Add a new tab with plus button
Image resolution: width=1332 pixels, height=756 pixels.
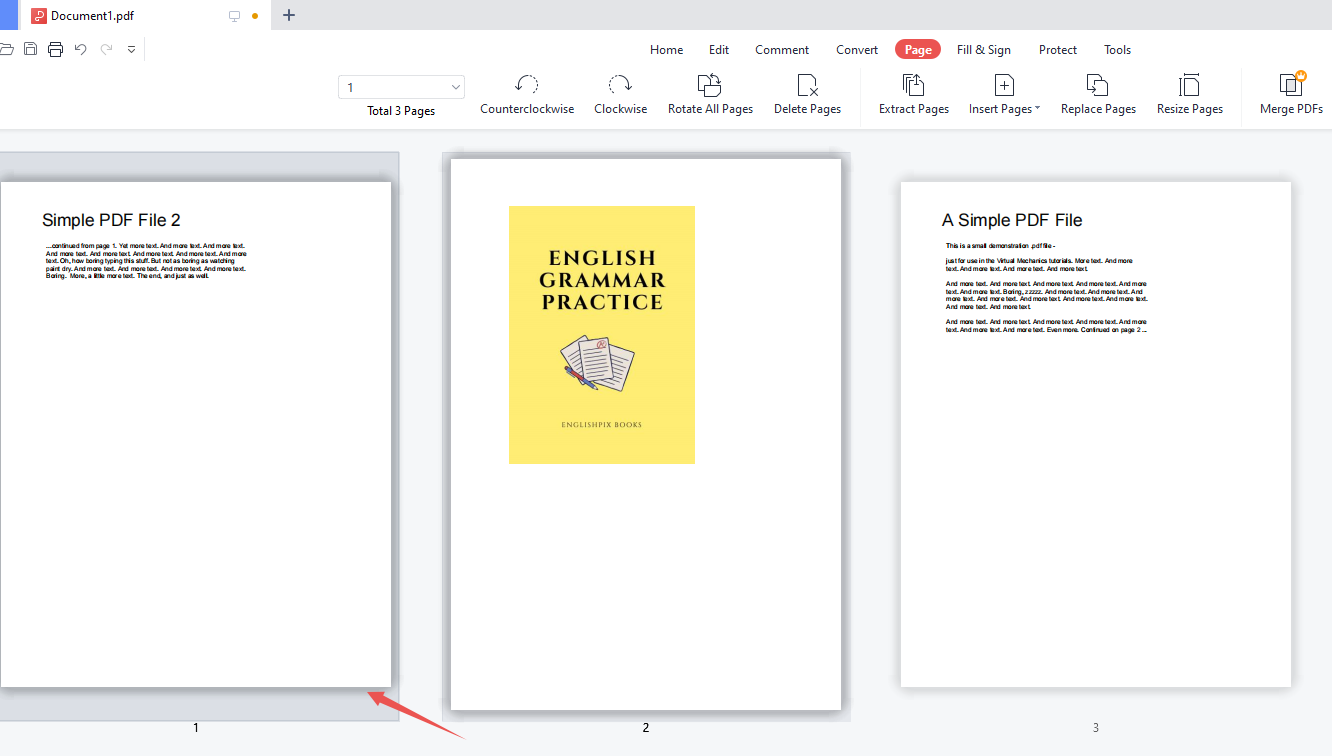(x=289, y=15)
